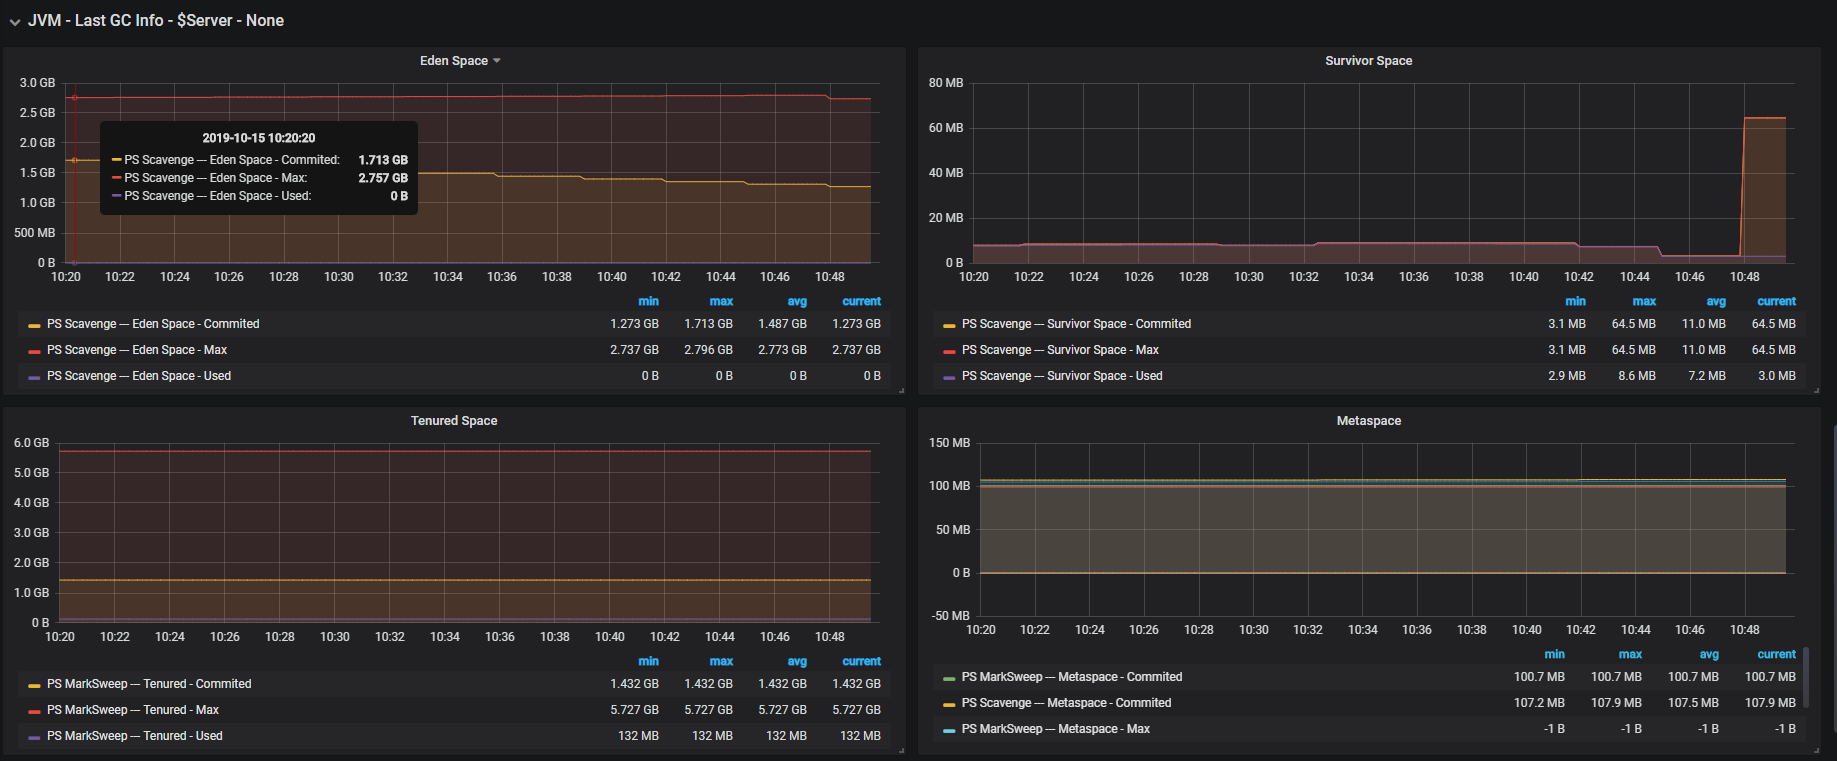Viewport: 1837px width, 761px height.
Task: Toggle PS Scavenge Metaspace - Commited series
Action: point(1066,703)
